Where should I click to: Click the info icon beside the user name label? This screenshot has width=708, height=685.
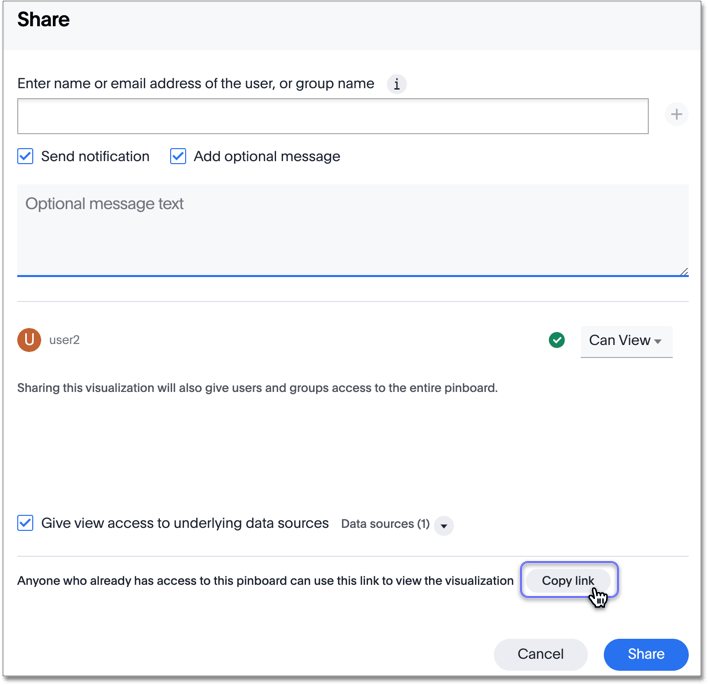click(x=397, y=84)
